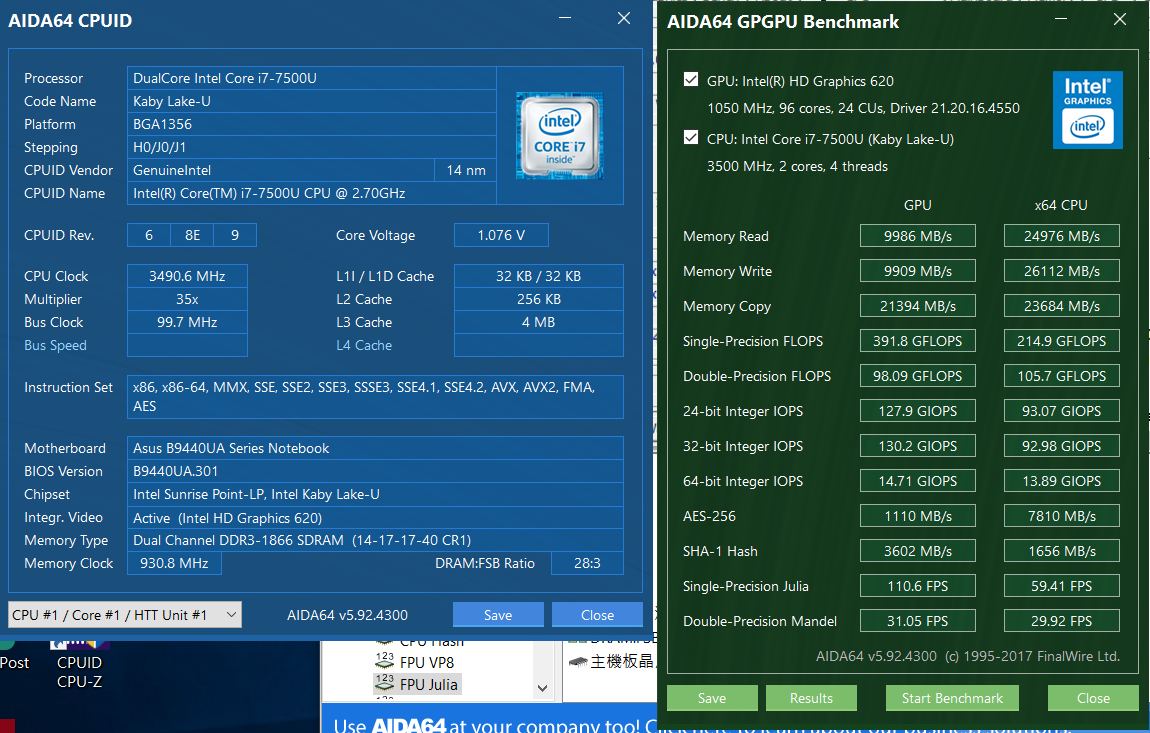Click the CPUID Vendor value 'GenuineIntel'
1150x733 pixels.
[x=281, y=170]
